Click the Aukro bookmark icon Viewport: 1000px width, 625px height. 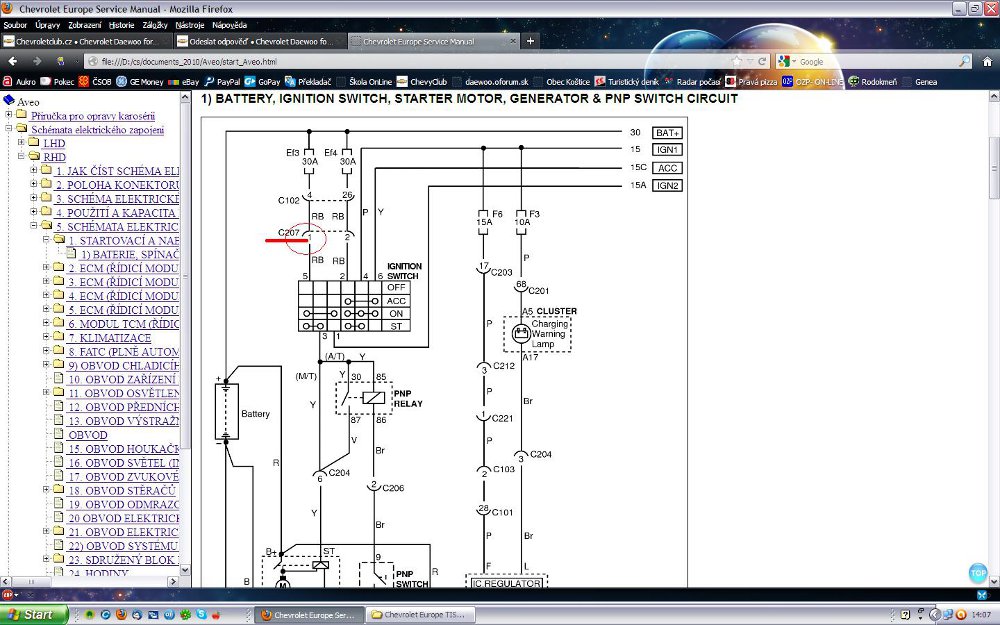[x=8, y=81]
